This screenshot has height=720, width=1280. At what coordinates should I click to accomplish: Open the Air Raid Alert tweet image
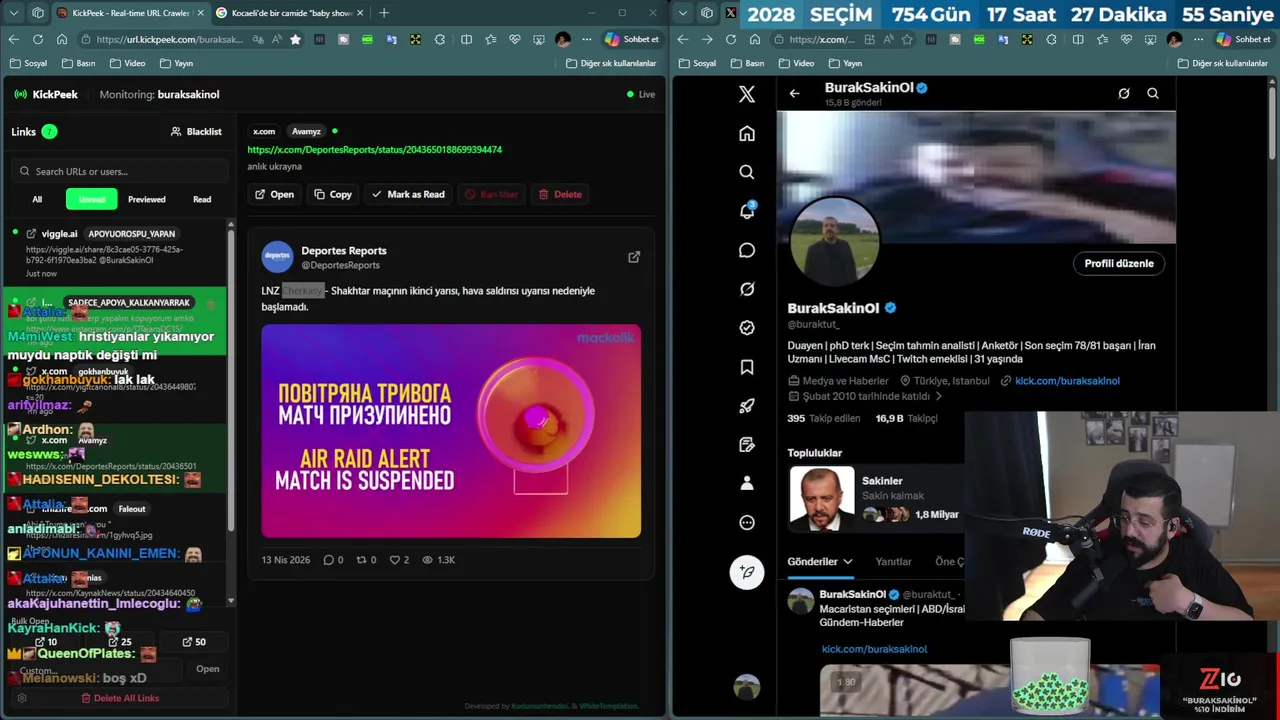[451, 431]
